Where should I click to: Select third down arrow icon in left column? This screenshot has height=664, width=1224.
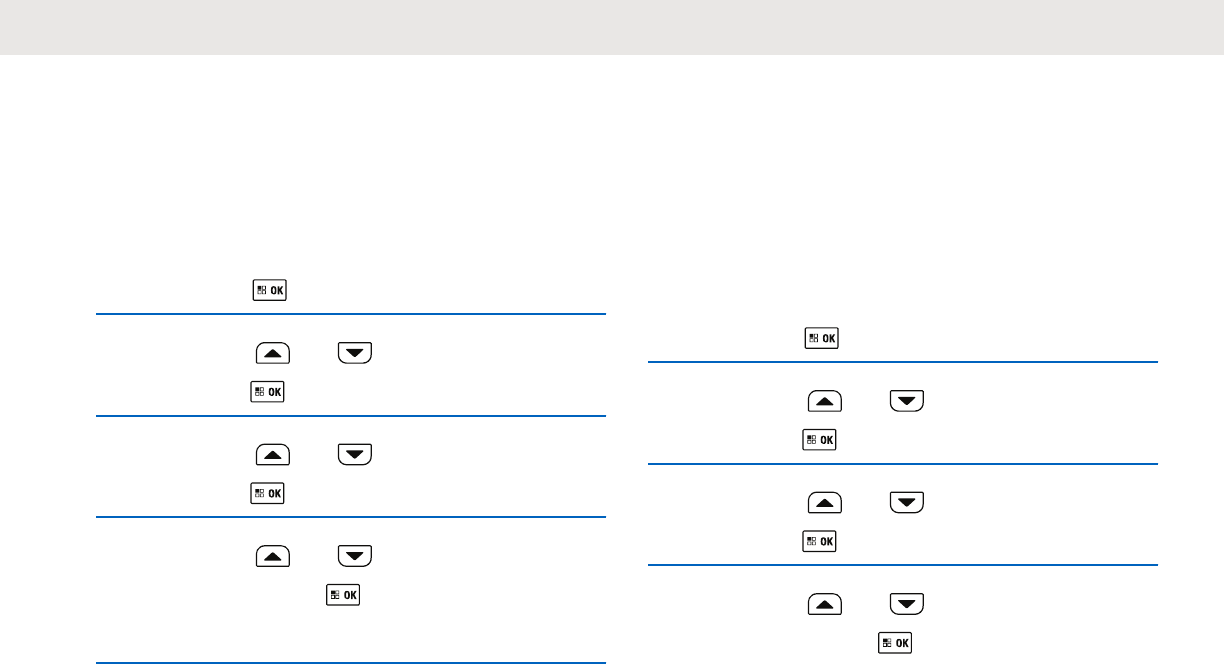click(355, 555)
